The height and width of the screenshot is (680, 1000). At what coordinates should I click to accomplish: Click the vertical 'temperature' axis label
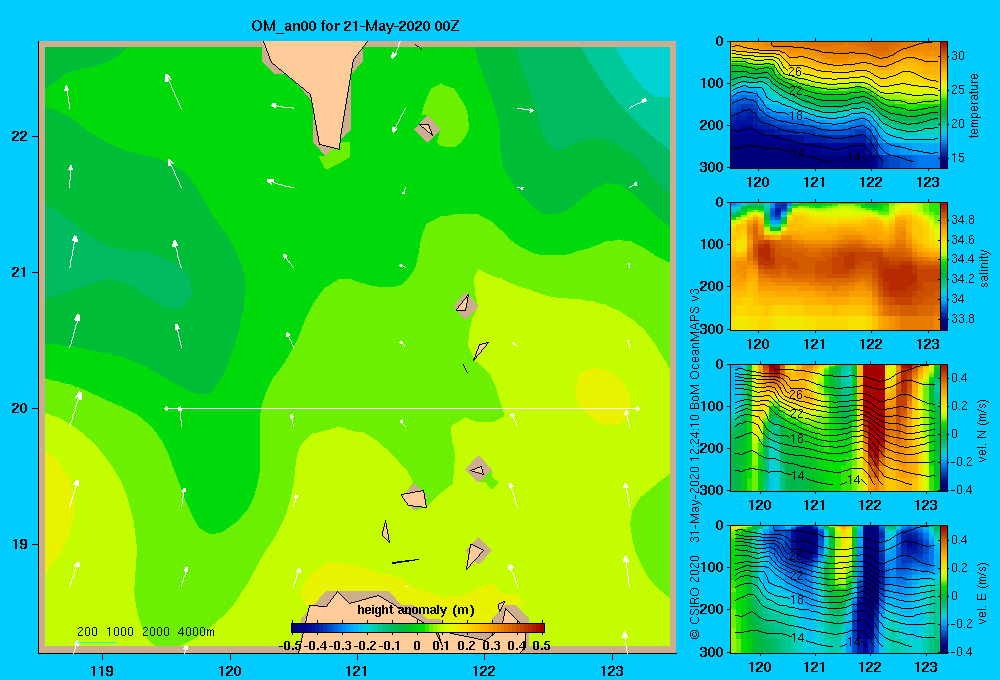tap(974, 105)
